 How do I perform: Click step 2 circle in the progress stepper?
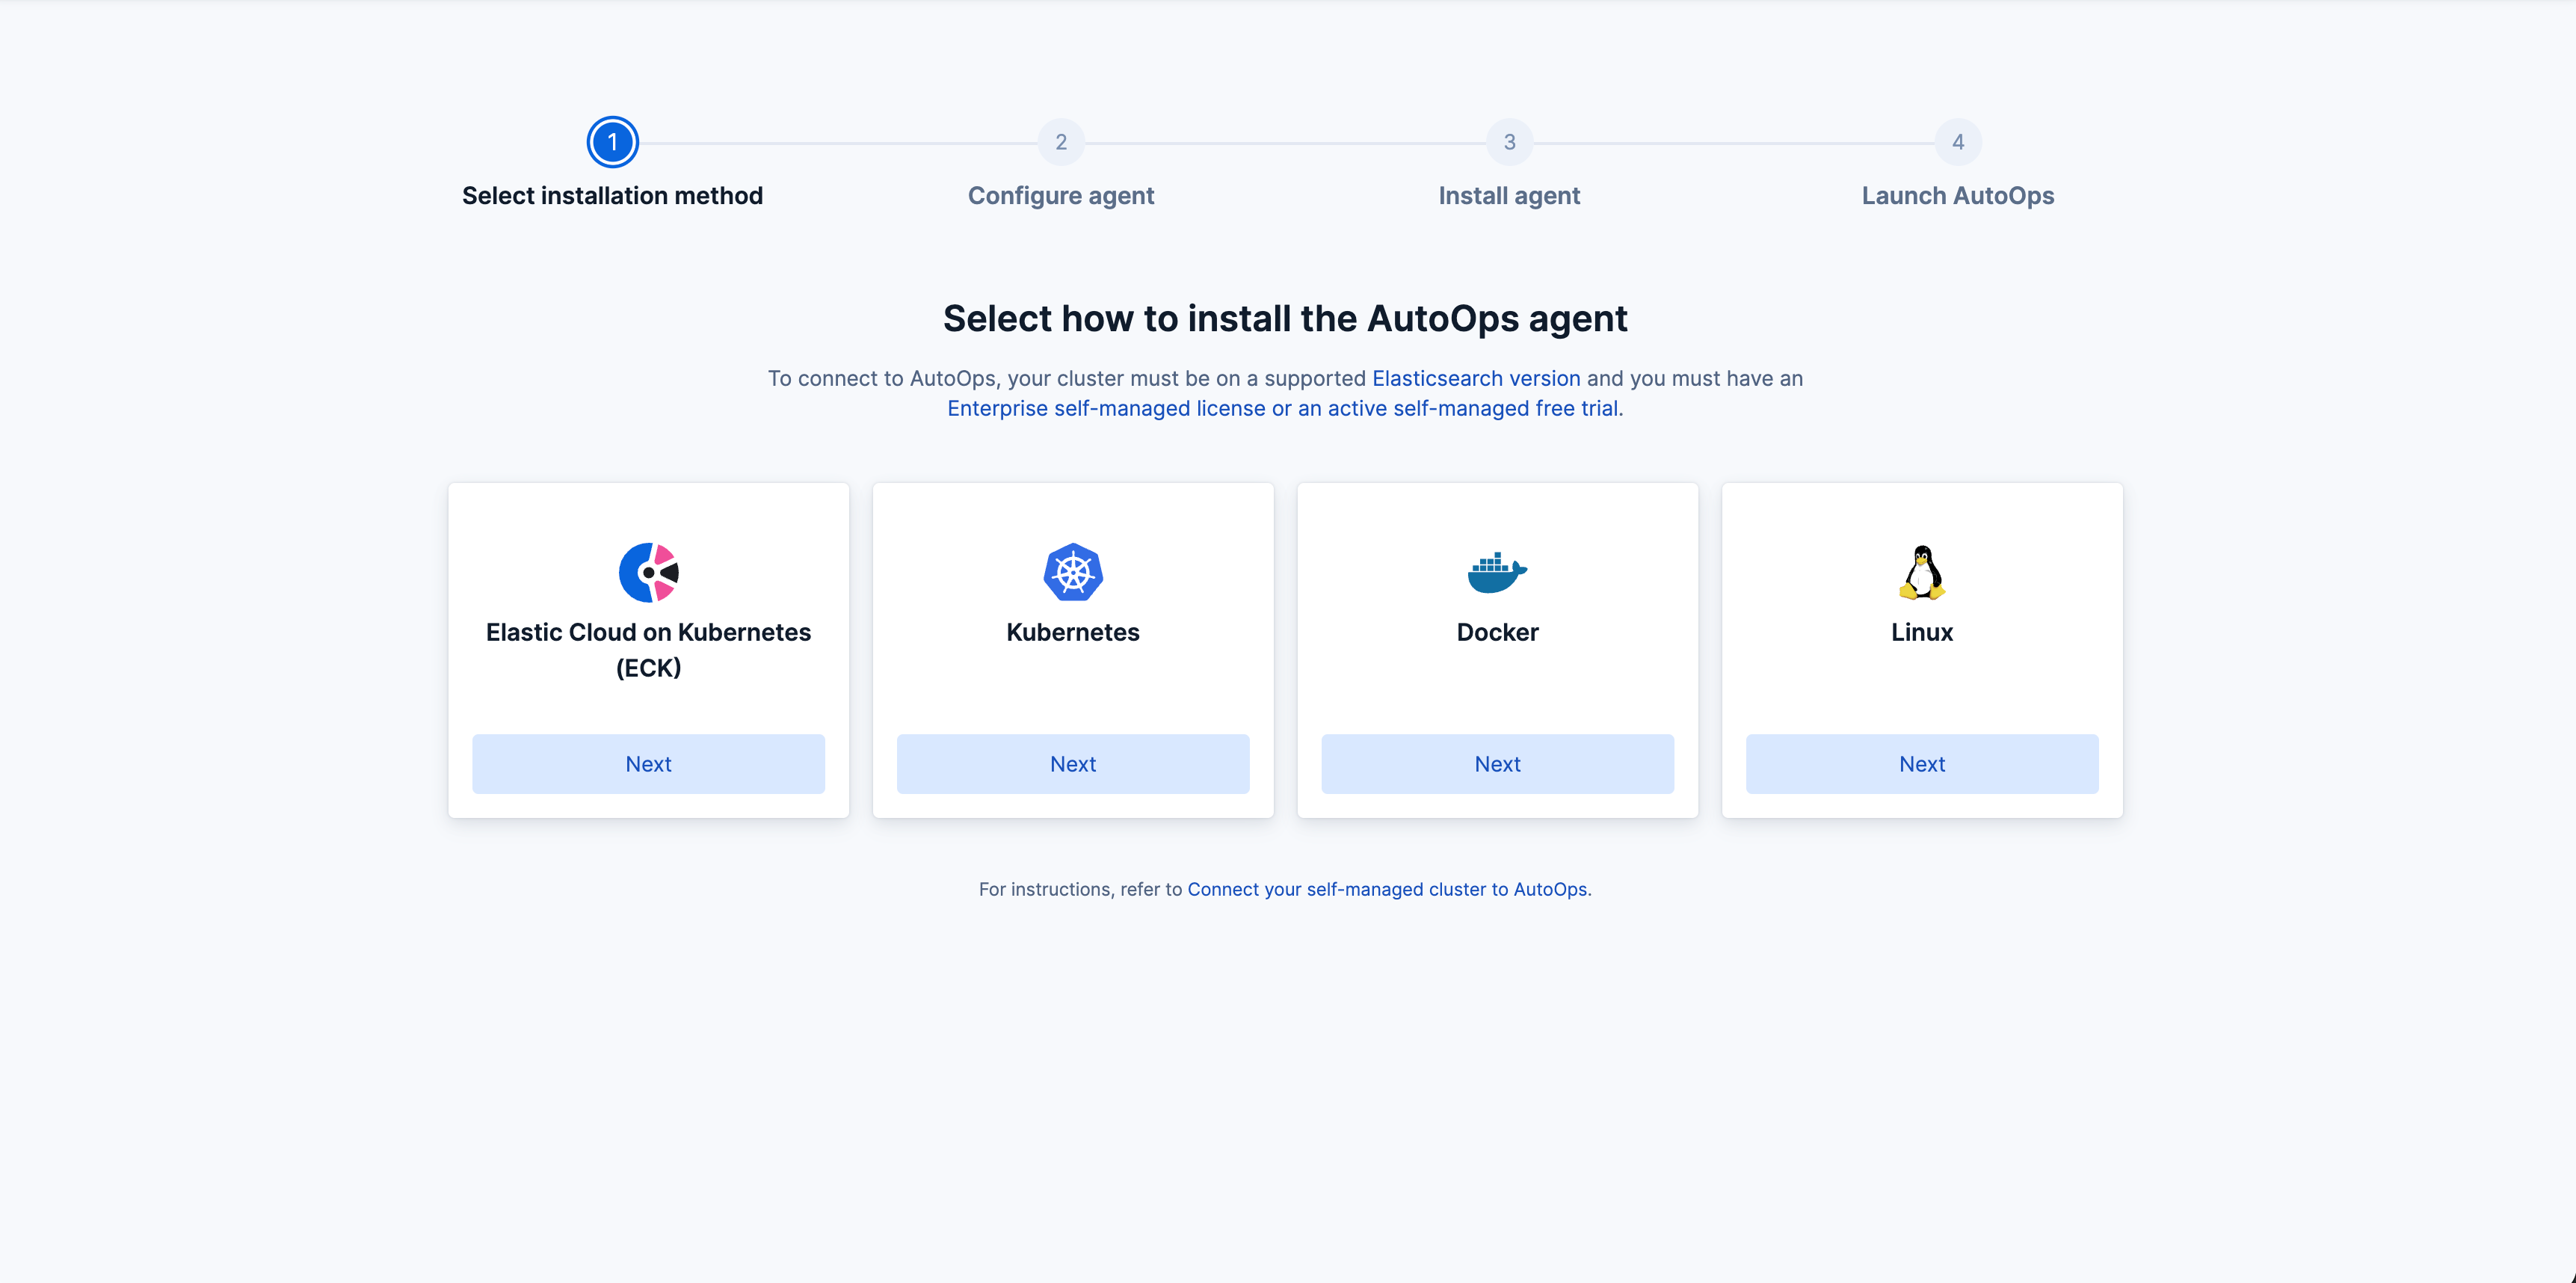(1061, 142)
